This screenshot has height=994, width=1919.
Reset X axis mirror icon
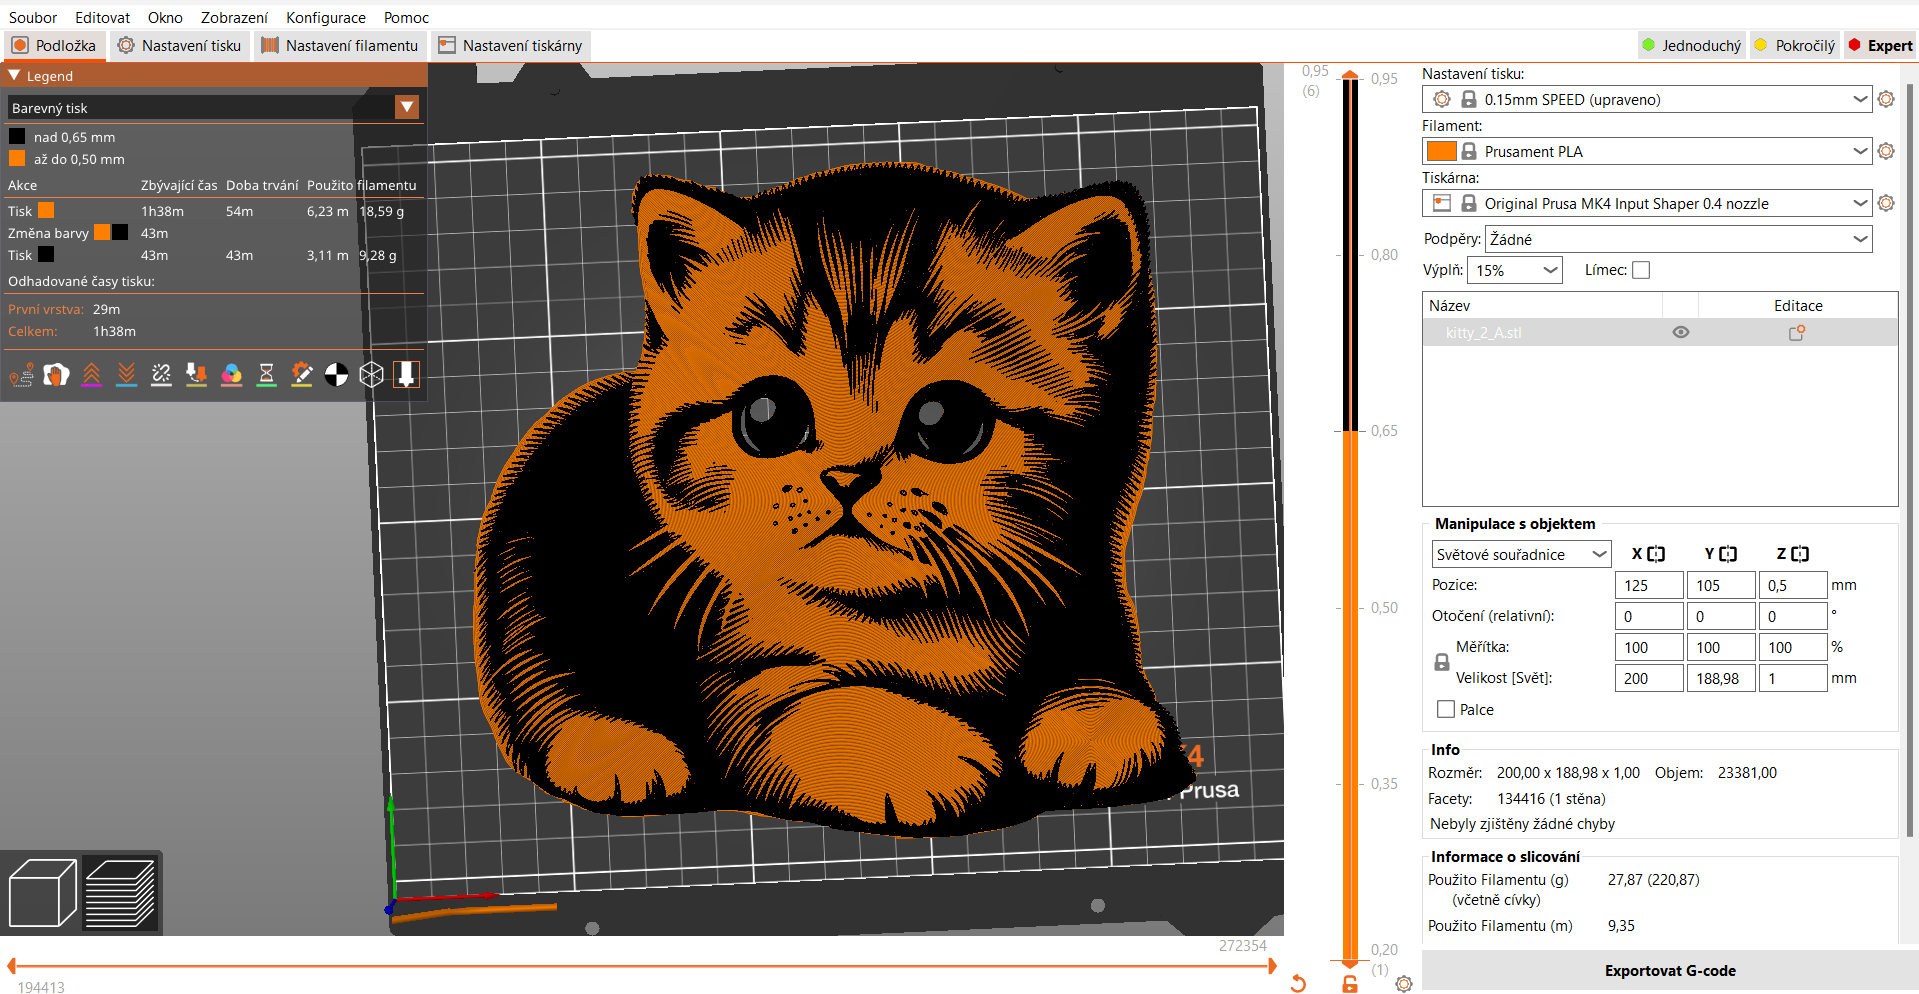tap(1656, 554)
